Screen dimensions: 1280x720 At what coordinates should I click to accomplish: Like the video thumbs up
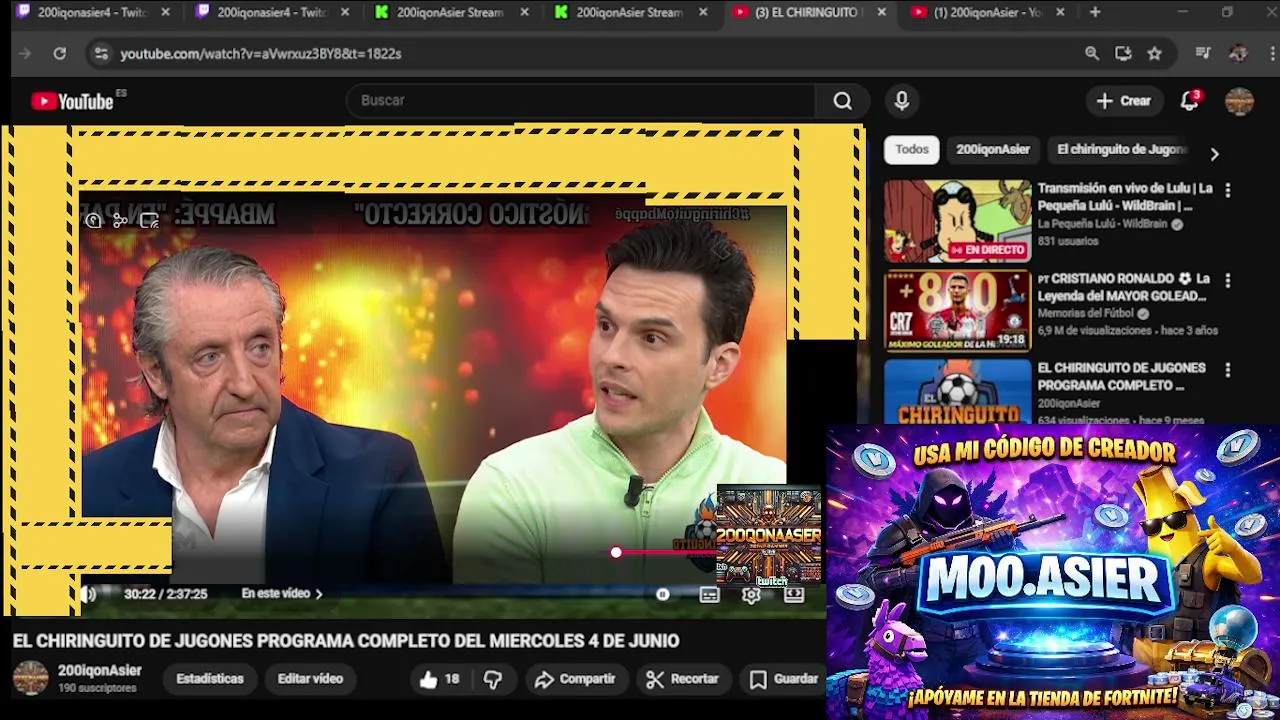click(439, 679)
